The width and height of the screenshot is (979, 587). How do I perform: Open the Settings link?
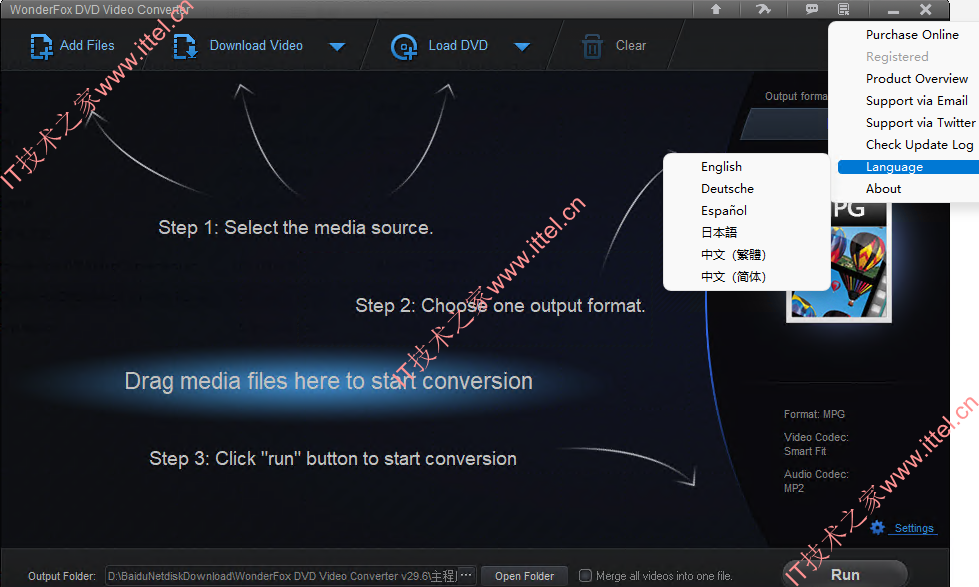tap(914, 528)
